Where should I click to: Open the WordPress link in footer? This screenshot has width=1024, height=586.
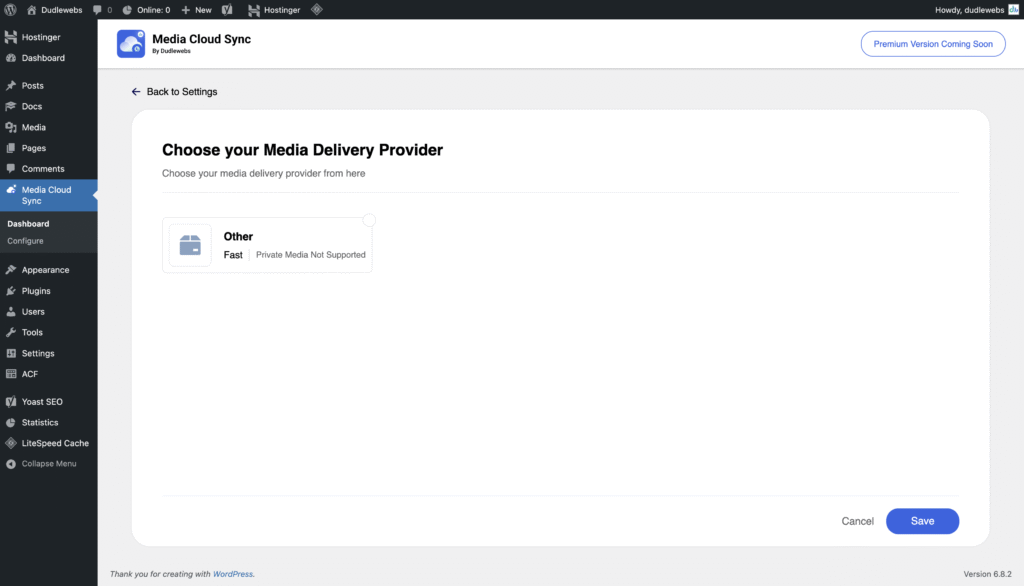233,574
